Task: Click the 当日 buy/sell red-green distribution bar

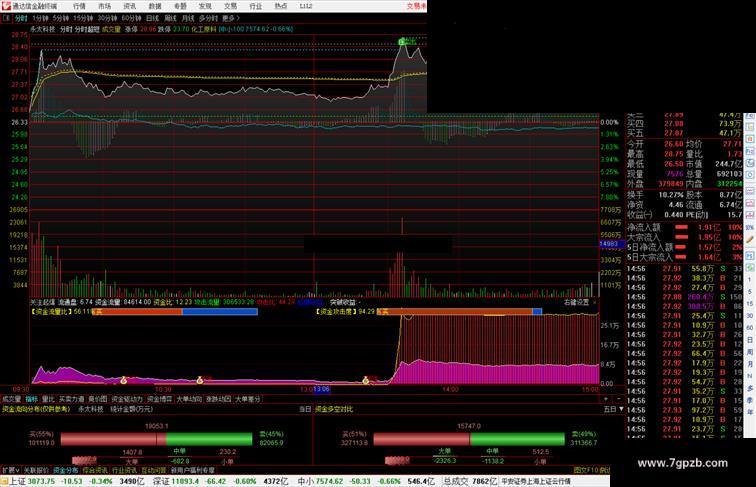Action: tap(157, 439)
